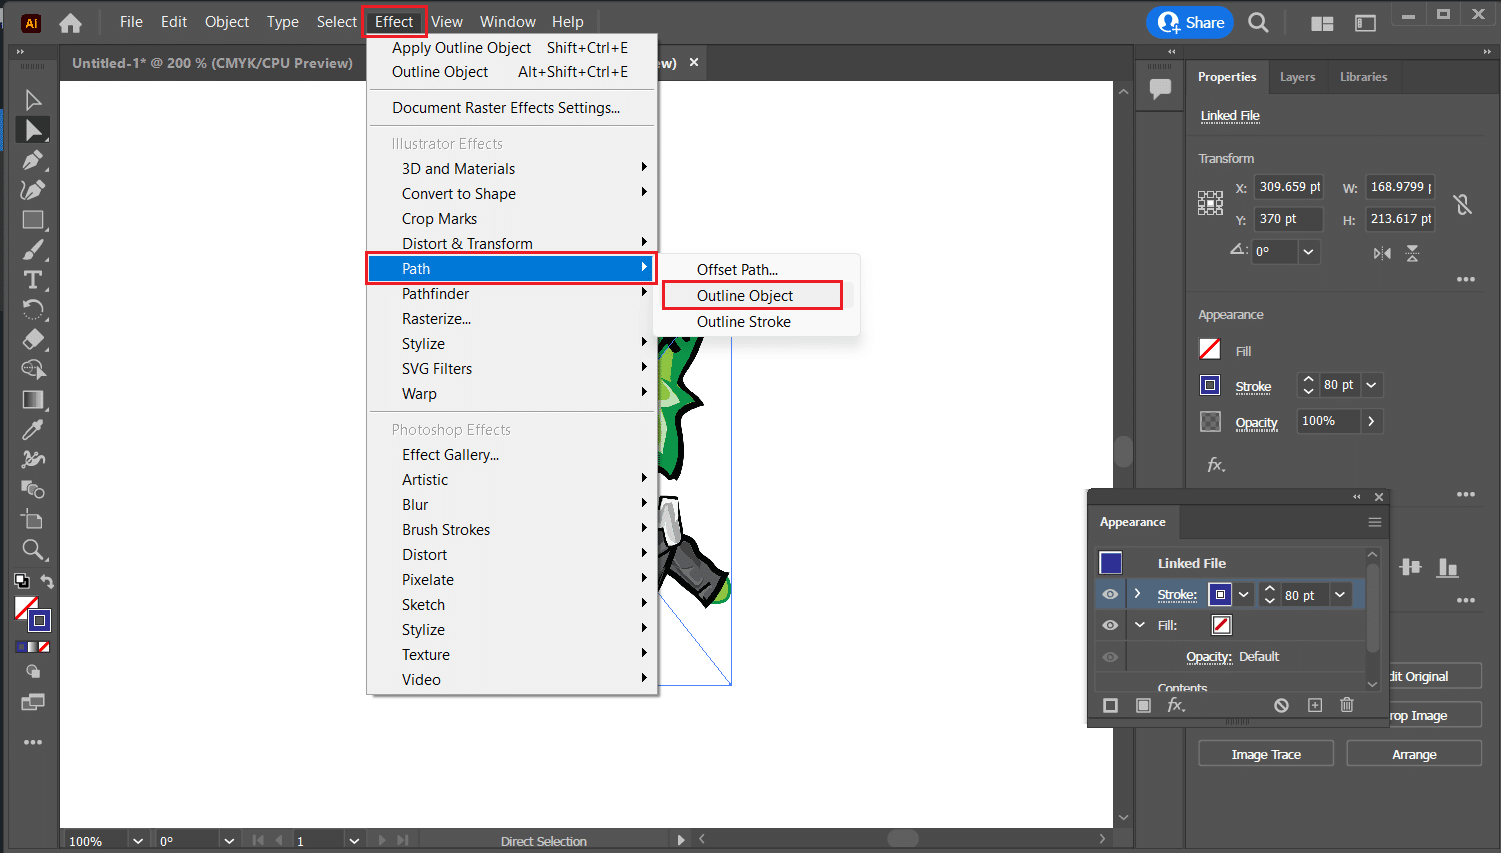Open artboard number dropdown in status bar
The image size is (1501, 853).
354,841
